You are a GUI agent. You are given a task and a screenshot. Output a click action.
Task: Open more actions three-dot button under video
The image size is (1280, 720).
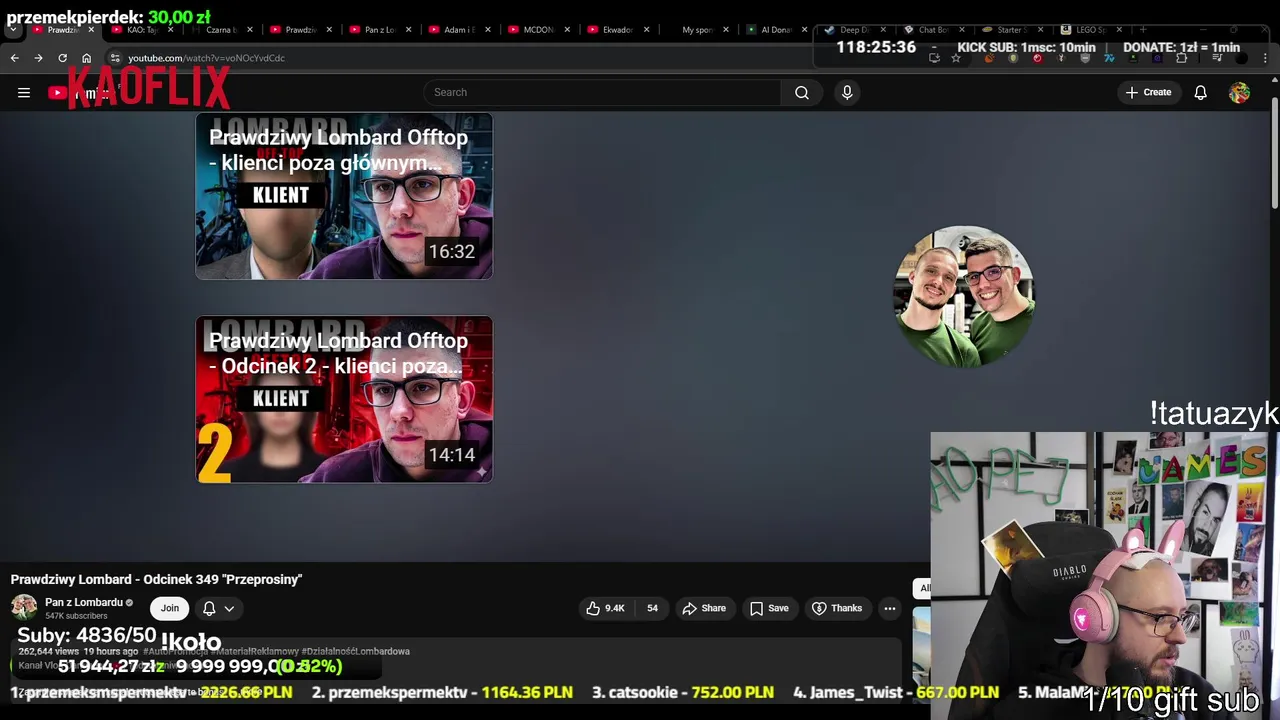pos(889,608)
